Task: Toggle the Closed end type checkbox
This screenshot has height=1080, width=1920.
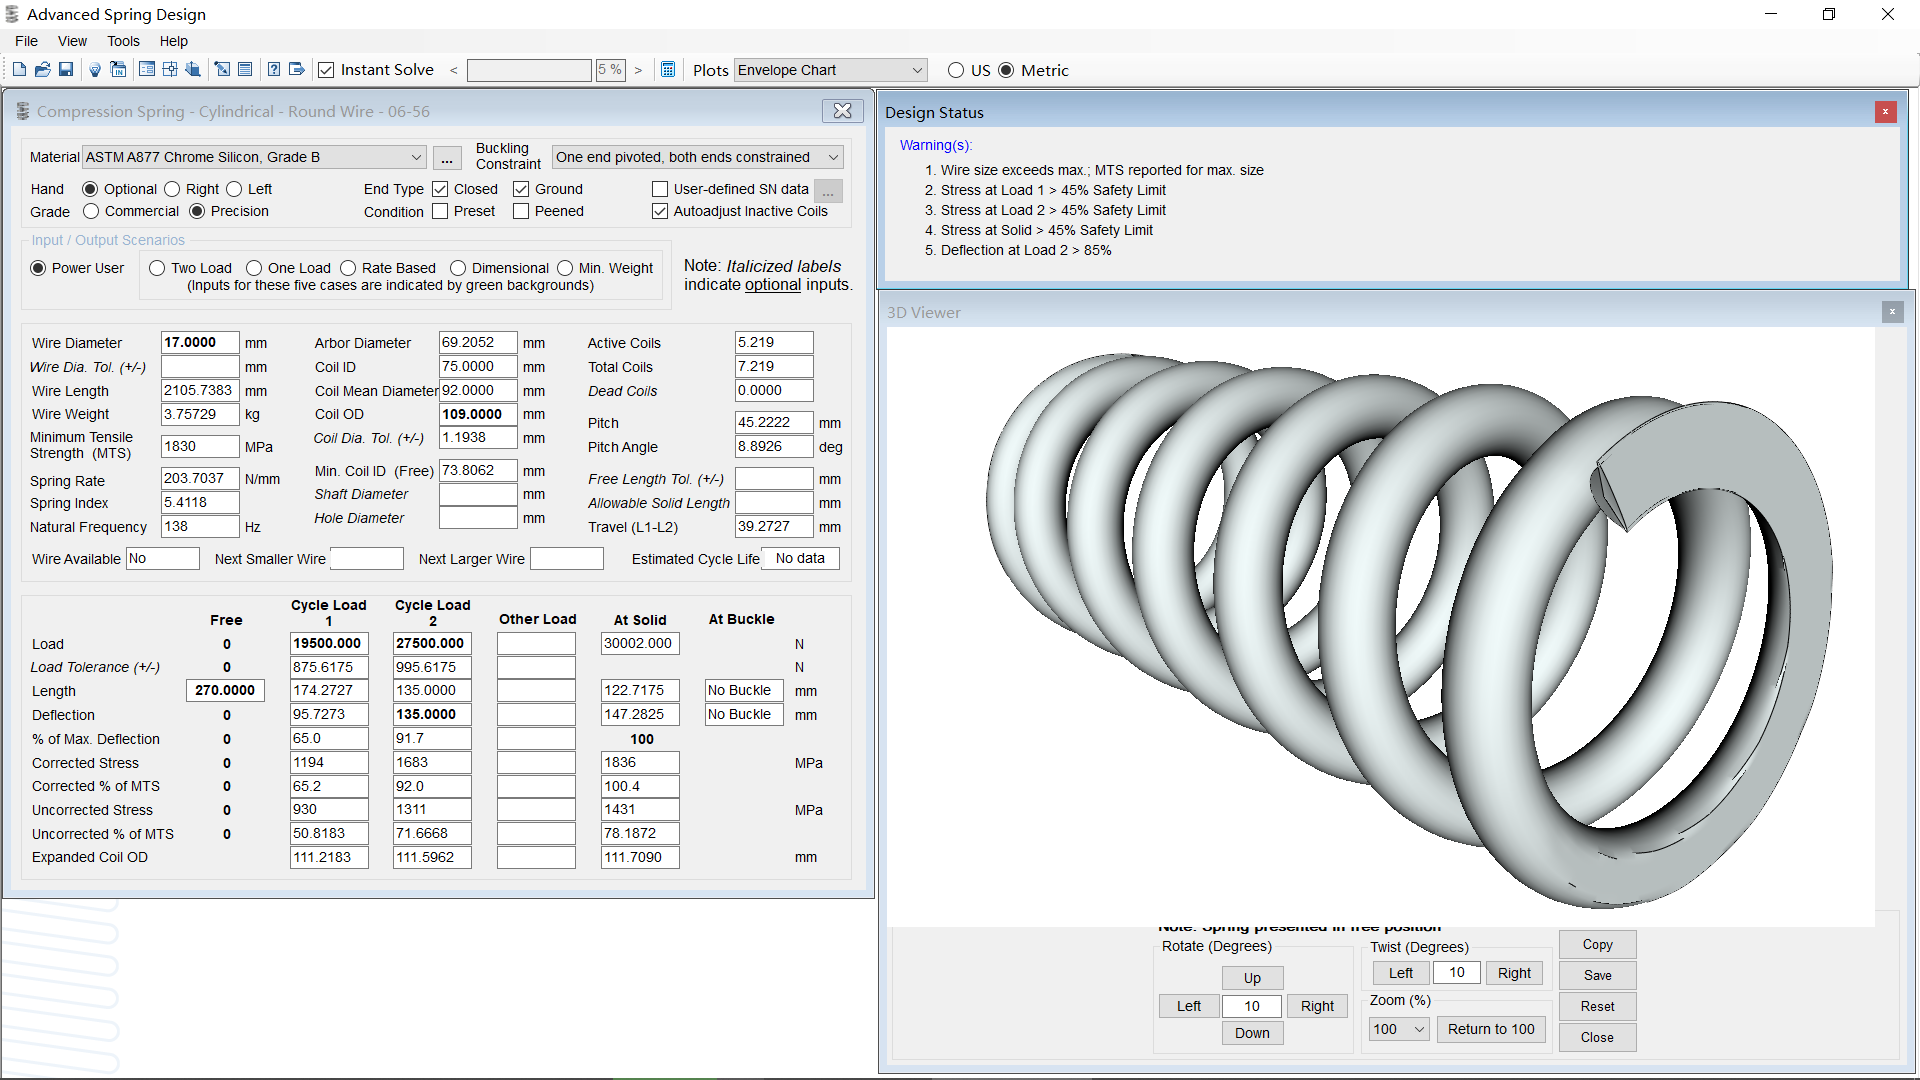Action: point(440,189)
